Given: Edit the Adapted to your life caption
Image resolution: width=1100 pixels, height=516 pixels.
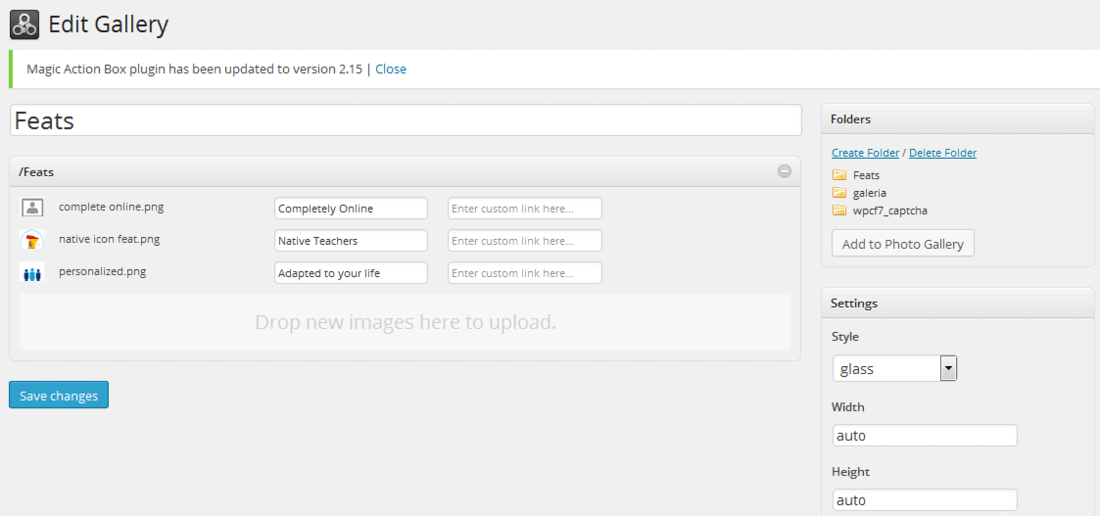Looking at the screenshot, I should click(x=351, y=273).
